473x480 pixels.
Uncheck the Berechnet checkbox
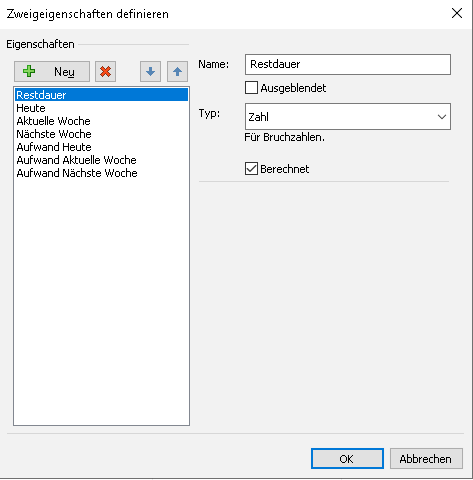[x=251, y=169]
